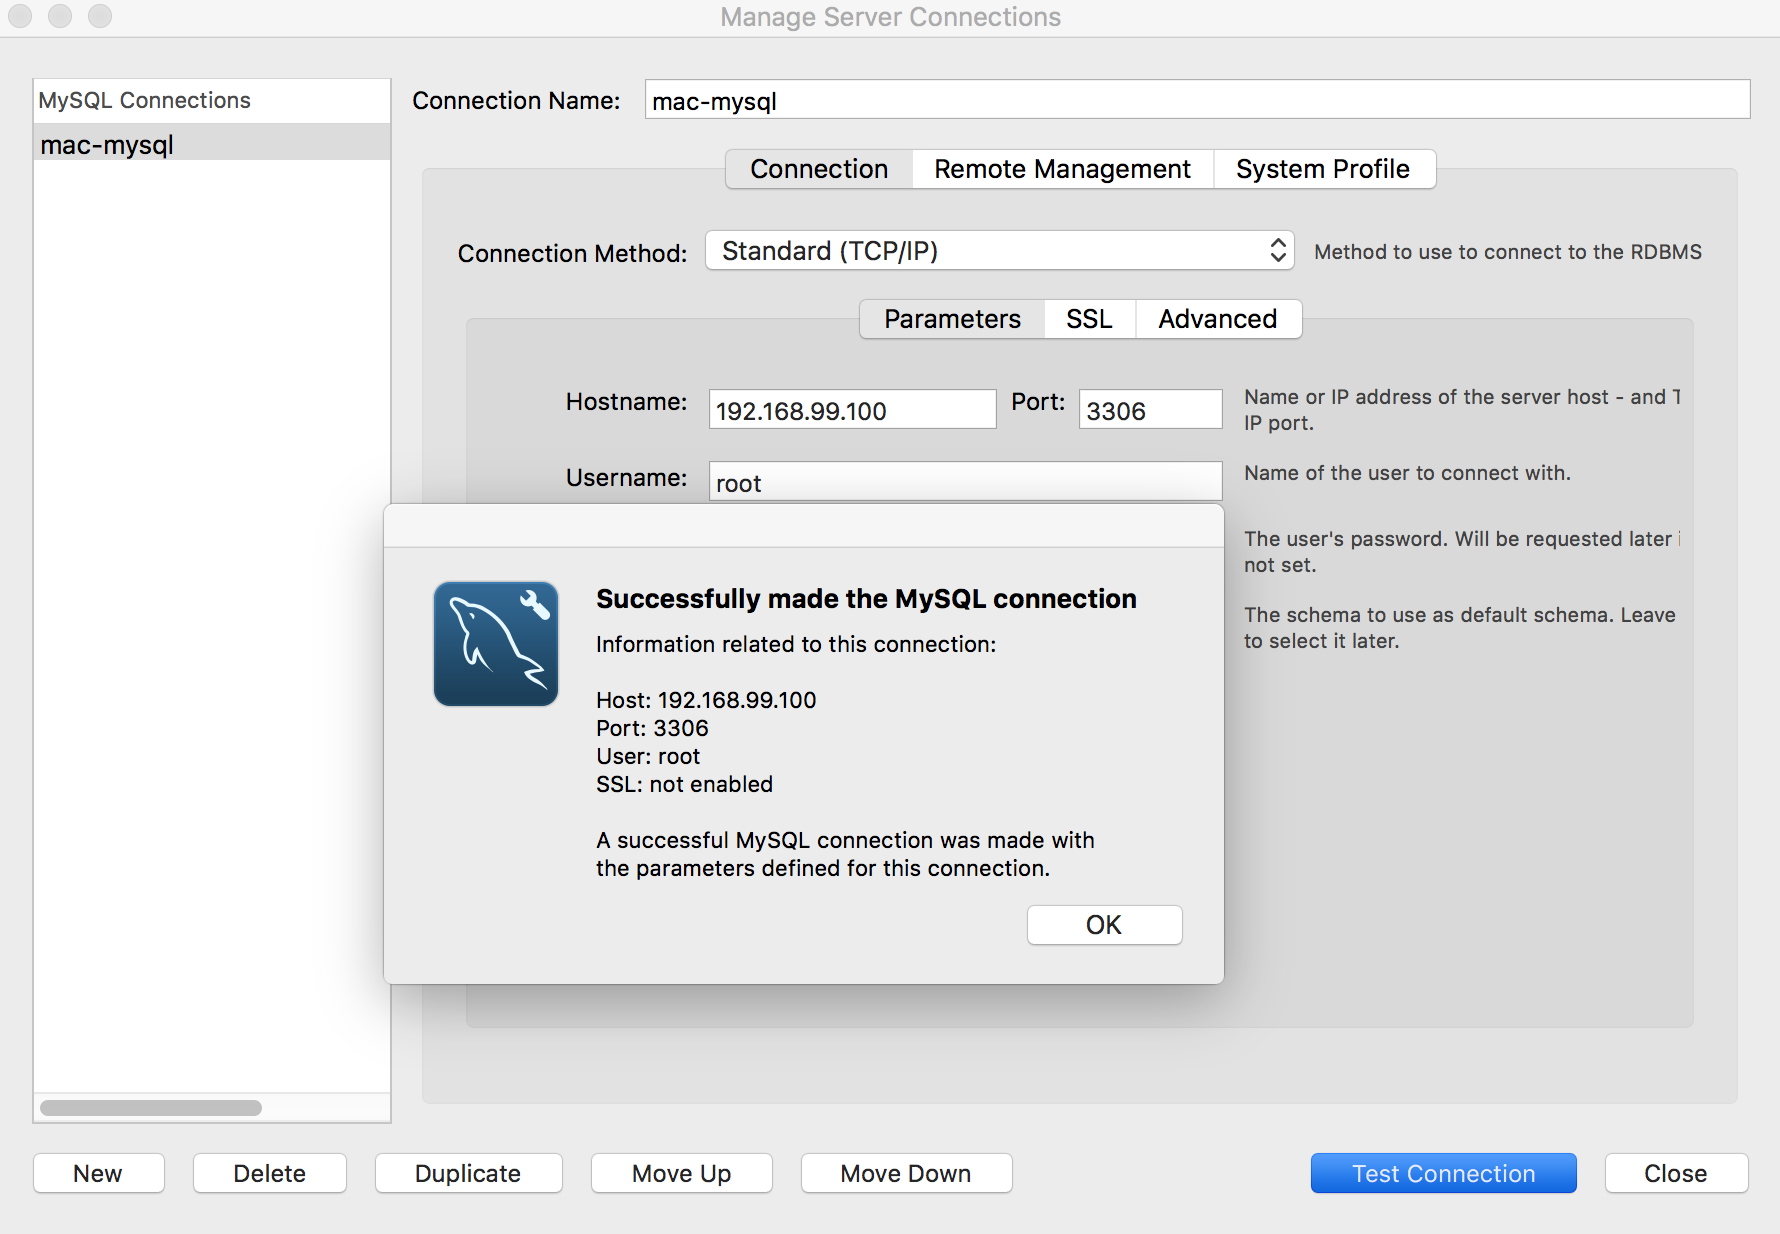The width and height of the screenshot is (1780, 1234).
Task: Click the Close button at bottom right
Action: pos(1676,1173)
